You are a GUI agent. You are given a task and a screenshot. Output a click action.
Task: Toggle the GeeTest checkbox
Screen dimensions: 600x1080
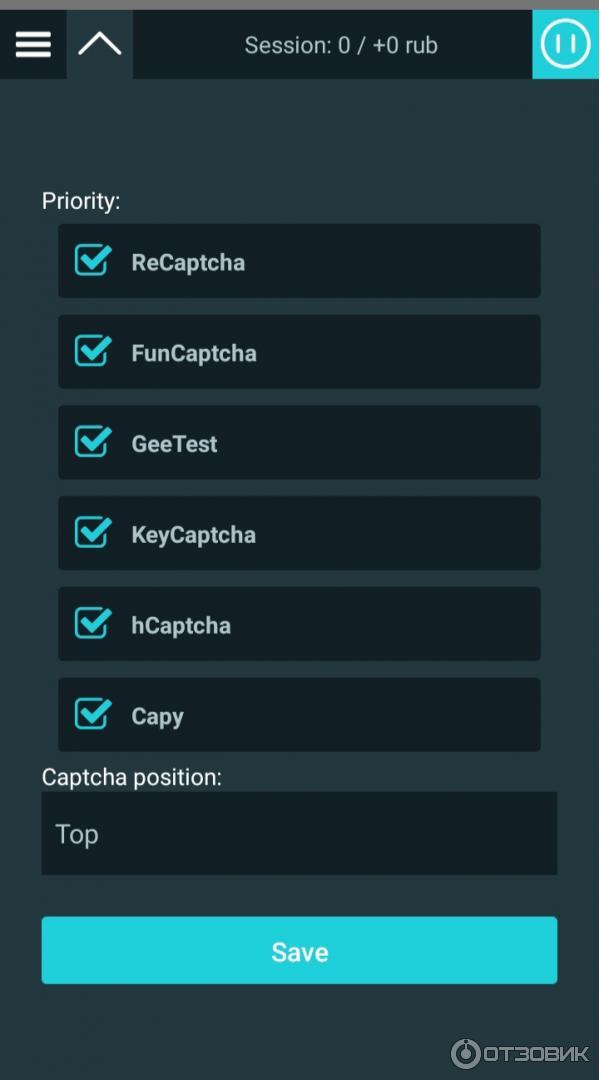click(92, 442)
